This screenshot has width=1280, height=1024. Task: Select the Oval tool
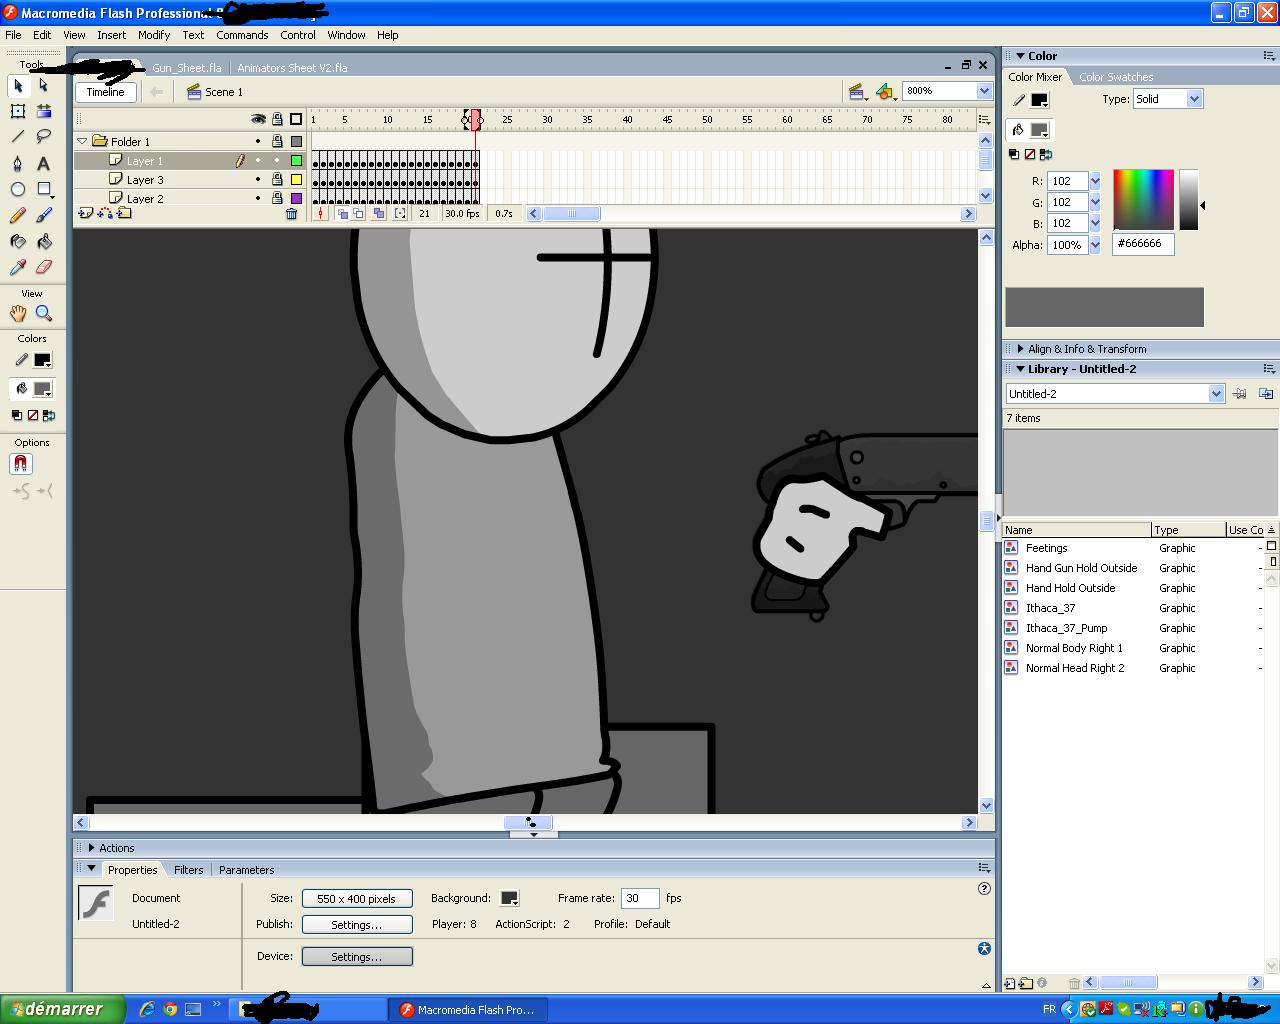click(x=18, y=189)
